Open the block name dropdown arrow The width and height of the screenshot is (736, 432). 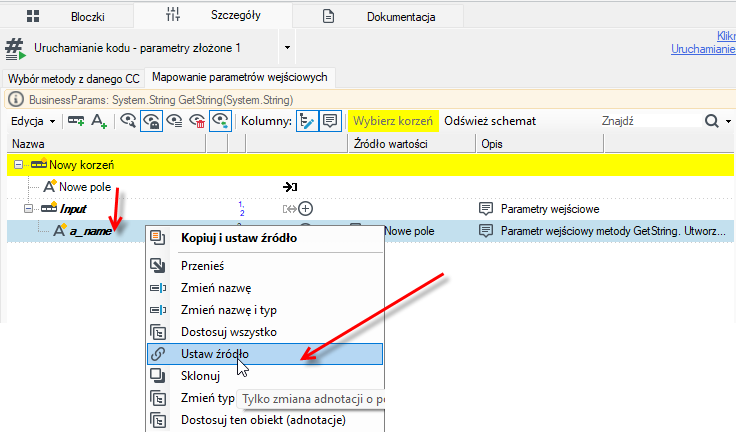[287, 47]
